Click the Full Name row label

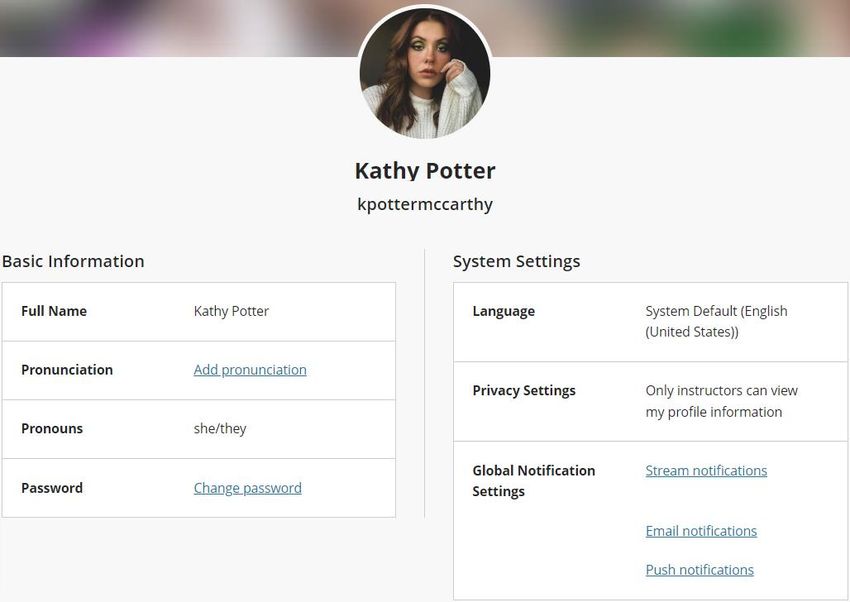click(54, 311)
